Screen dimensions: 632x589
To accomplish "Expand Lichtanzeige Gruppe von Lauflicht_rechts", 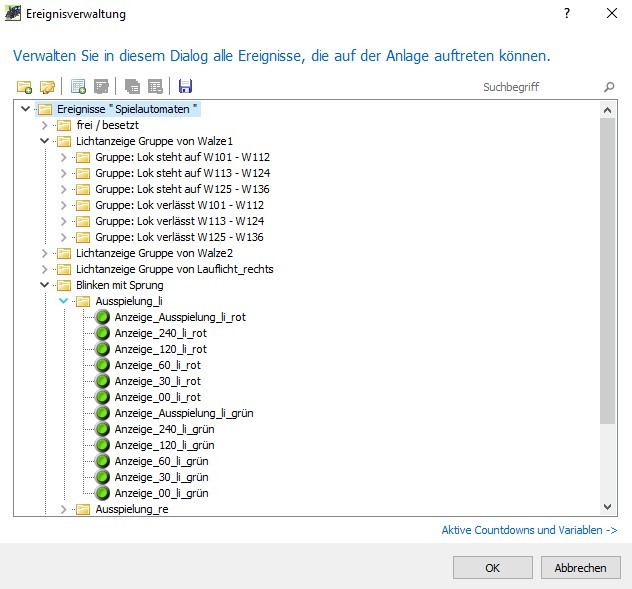I will click(44, 269).
